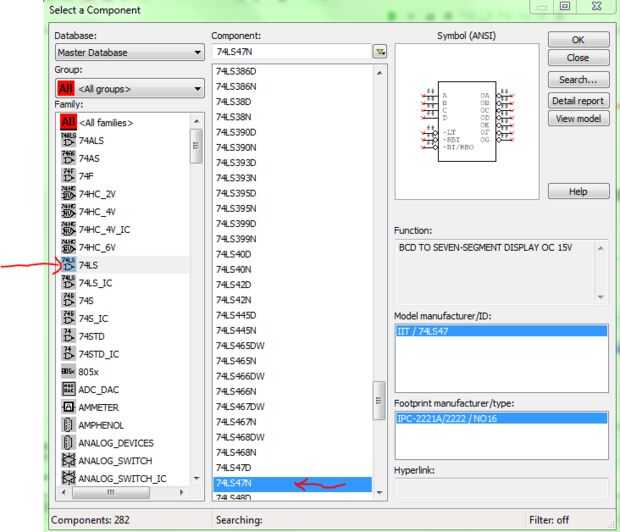Choose the ANALOG_SWITCH_IC family icon
This screenshot has width=620, height=532.
68,478
